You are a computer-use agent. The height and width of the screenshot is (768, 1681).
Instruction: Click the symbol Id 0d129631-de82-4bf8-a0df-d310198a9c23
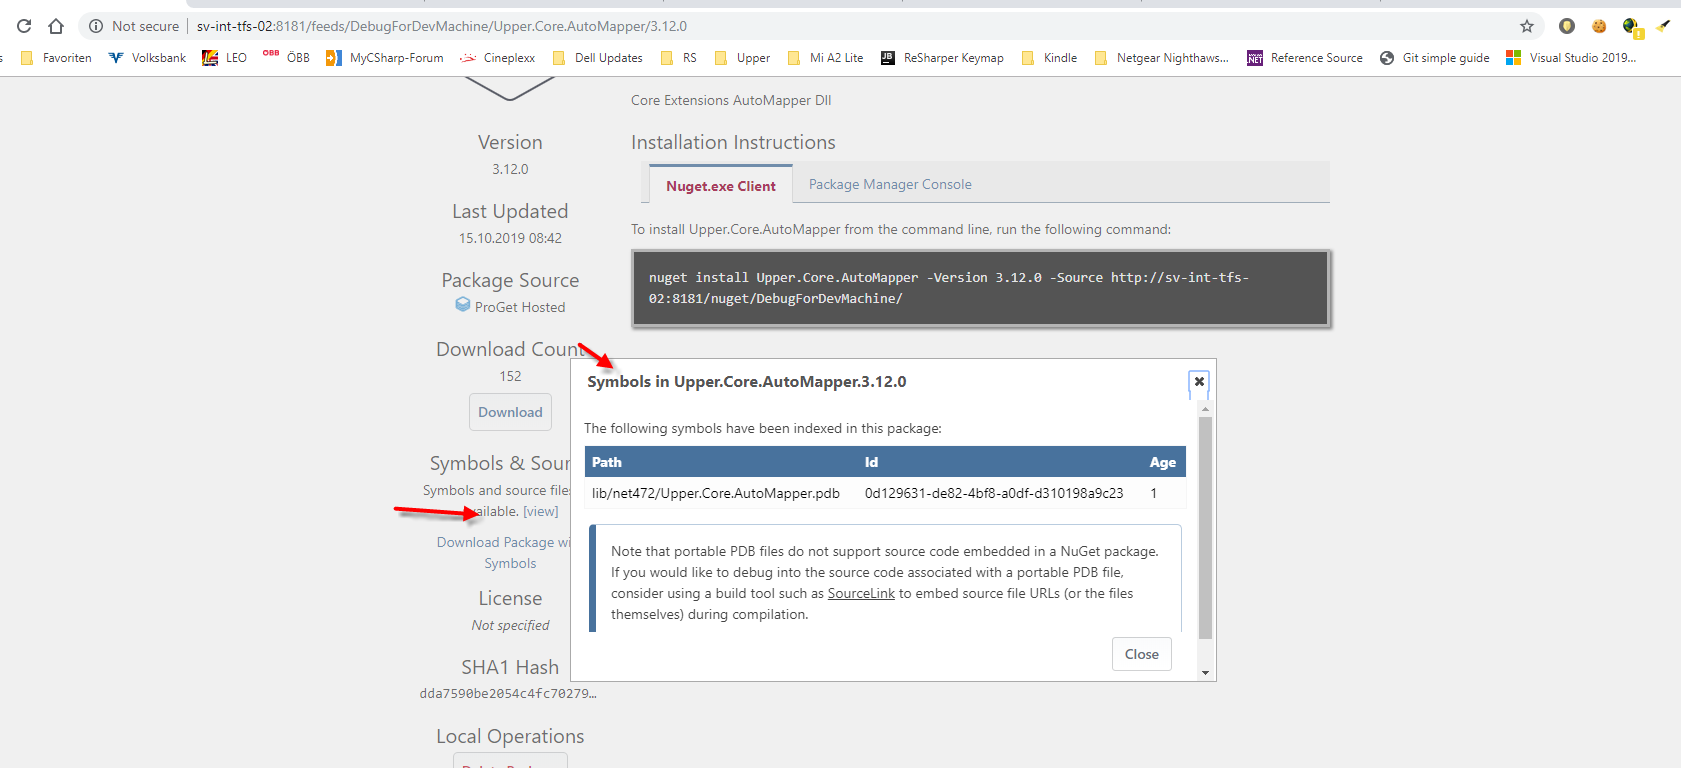[994, 493]
